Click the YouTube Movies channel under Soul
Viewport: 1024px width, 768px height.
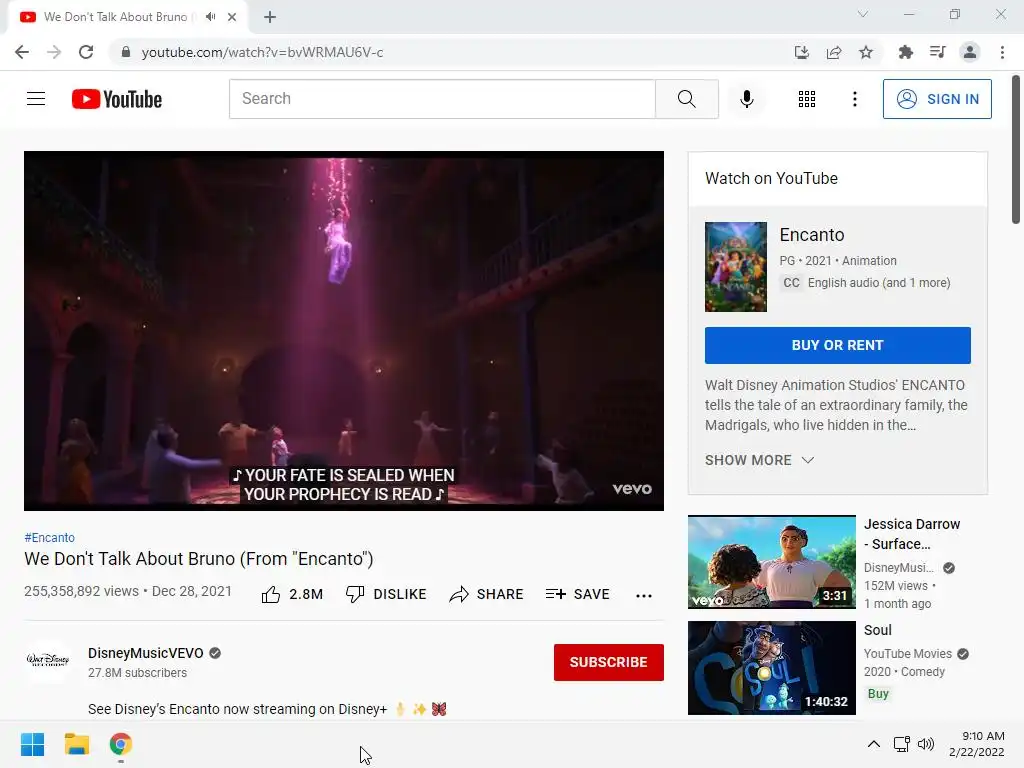(908, 654)
